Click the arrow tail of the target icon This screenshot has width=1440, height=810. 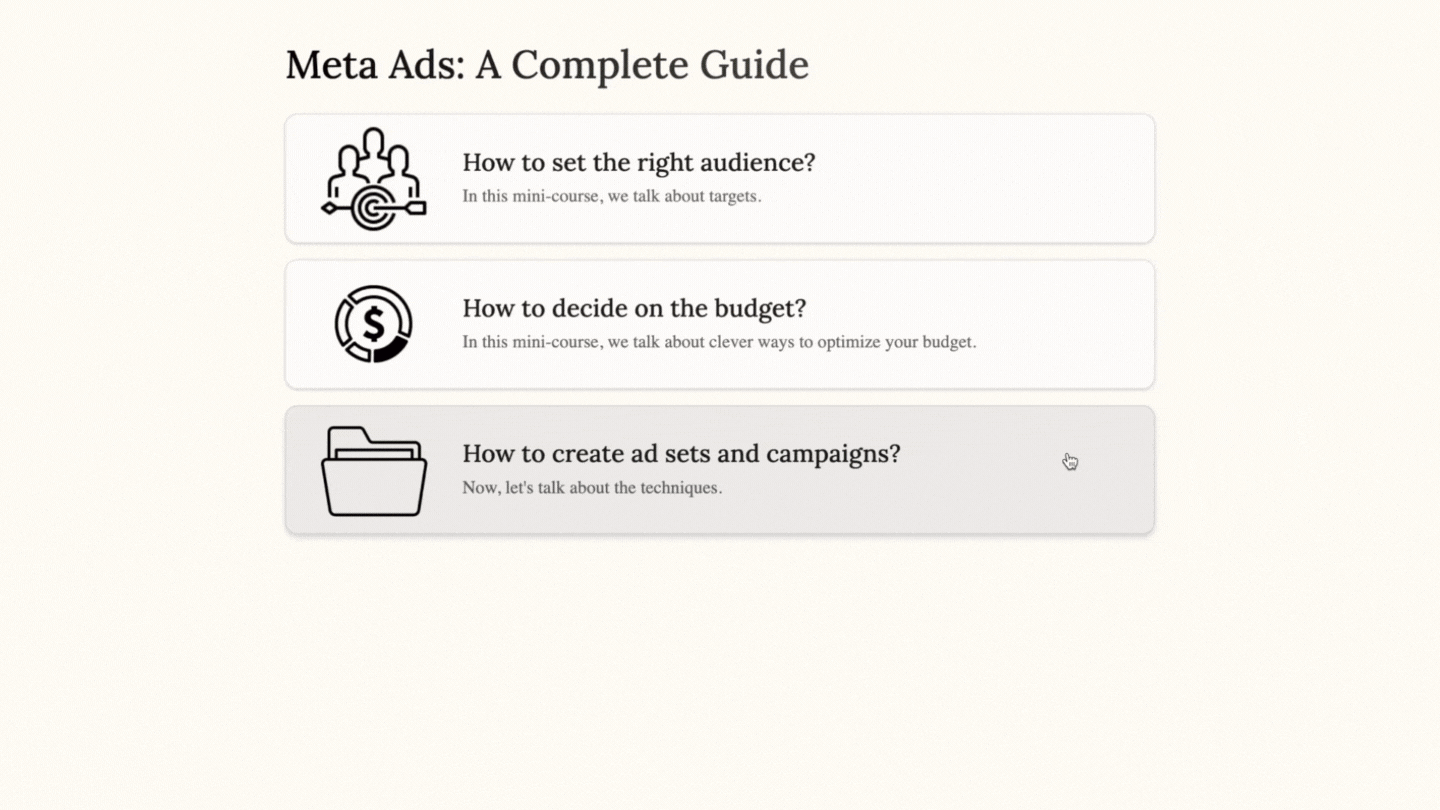[x=414, y=208]
